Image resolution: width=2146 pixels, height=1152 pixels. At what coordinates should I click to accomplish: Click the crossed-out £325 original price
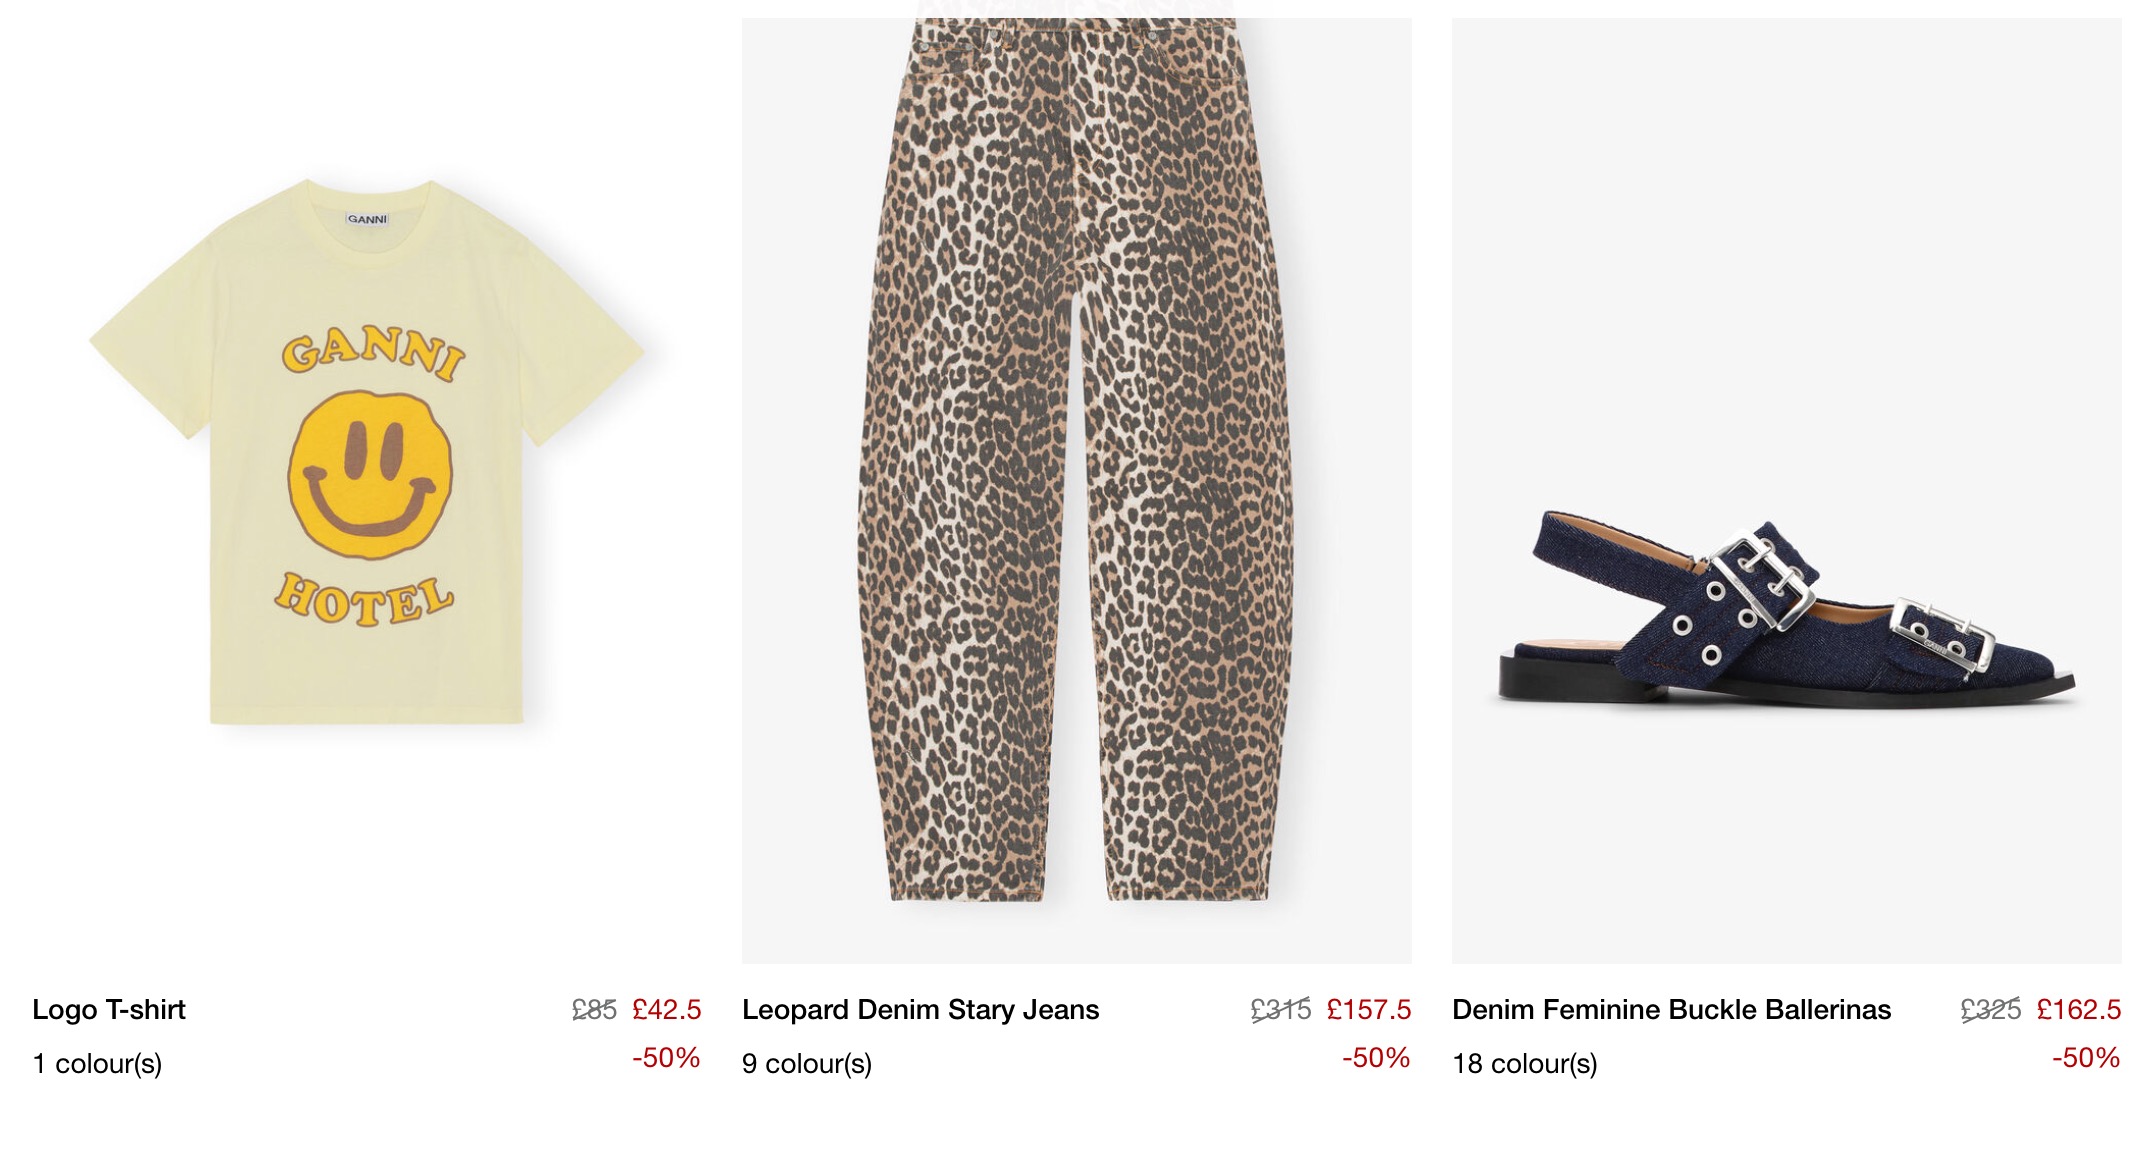coord(1990,1010)
